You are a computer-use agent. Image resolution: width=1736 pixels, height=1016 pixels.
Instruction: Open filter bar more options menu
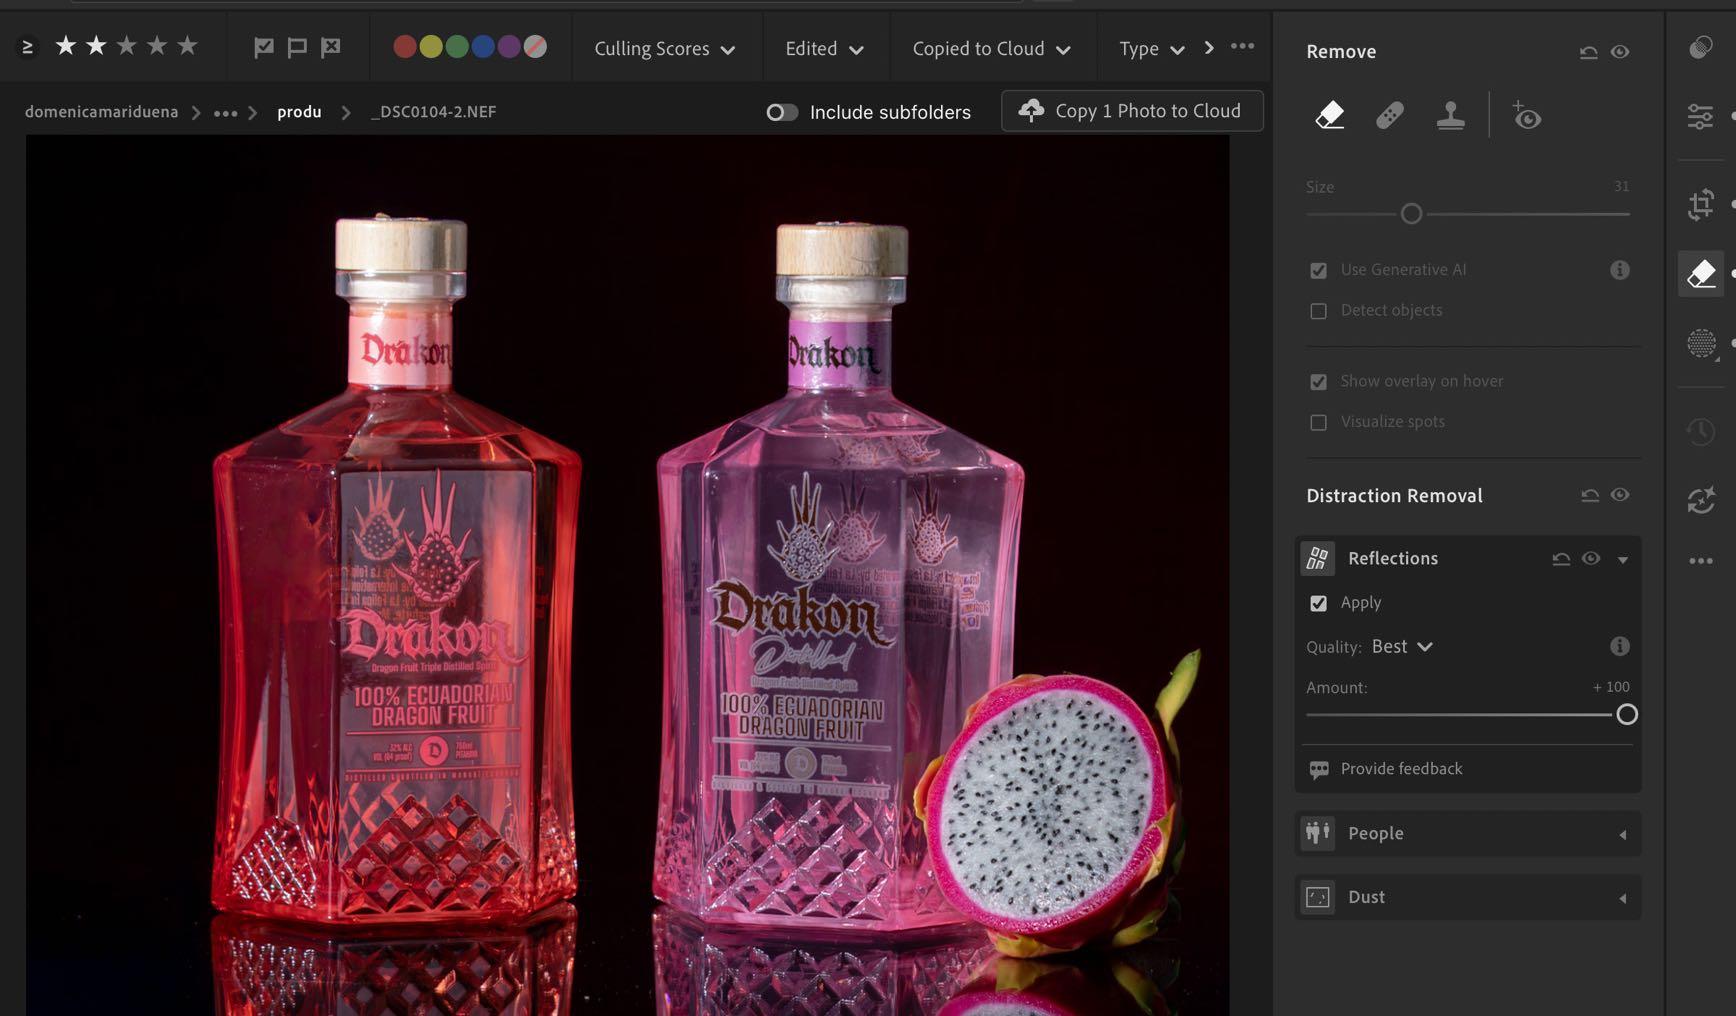[x=1242, y=46]
